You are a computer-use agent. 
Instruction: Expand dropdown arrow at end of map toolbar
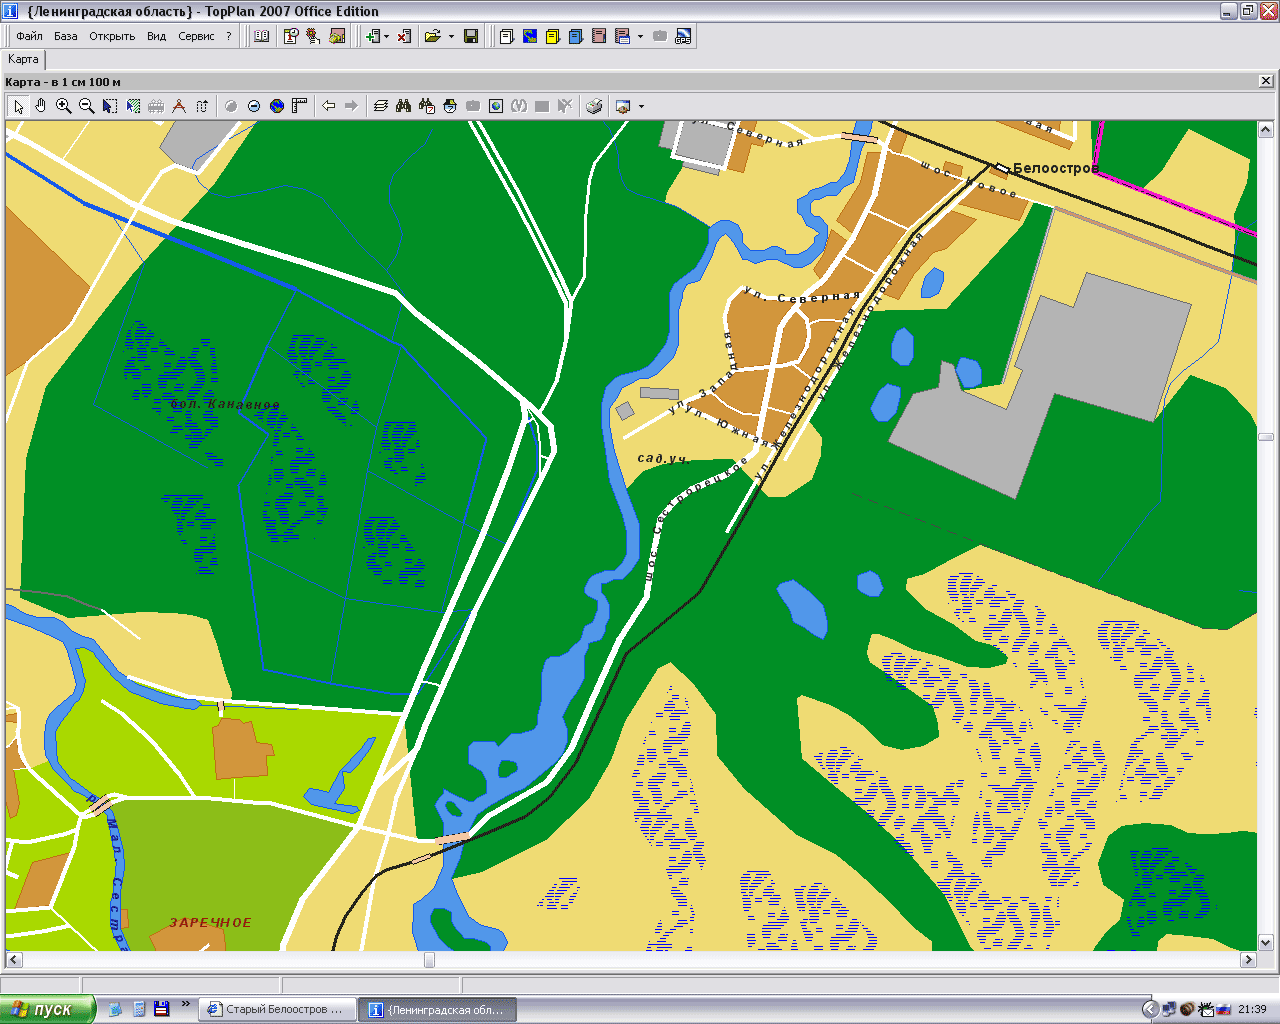click(x=641, y=107)
